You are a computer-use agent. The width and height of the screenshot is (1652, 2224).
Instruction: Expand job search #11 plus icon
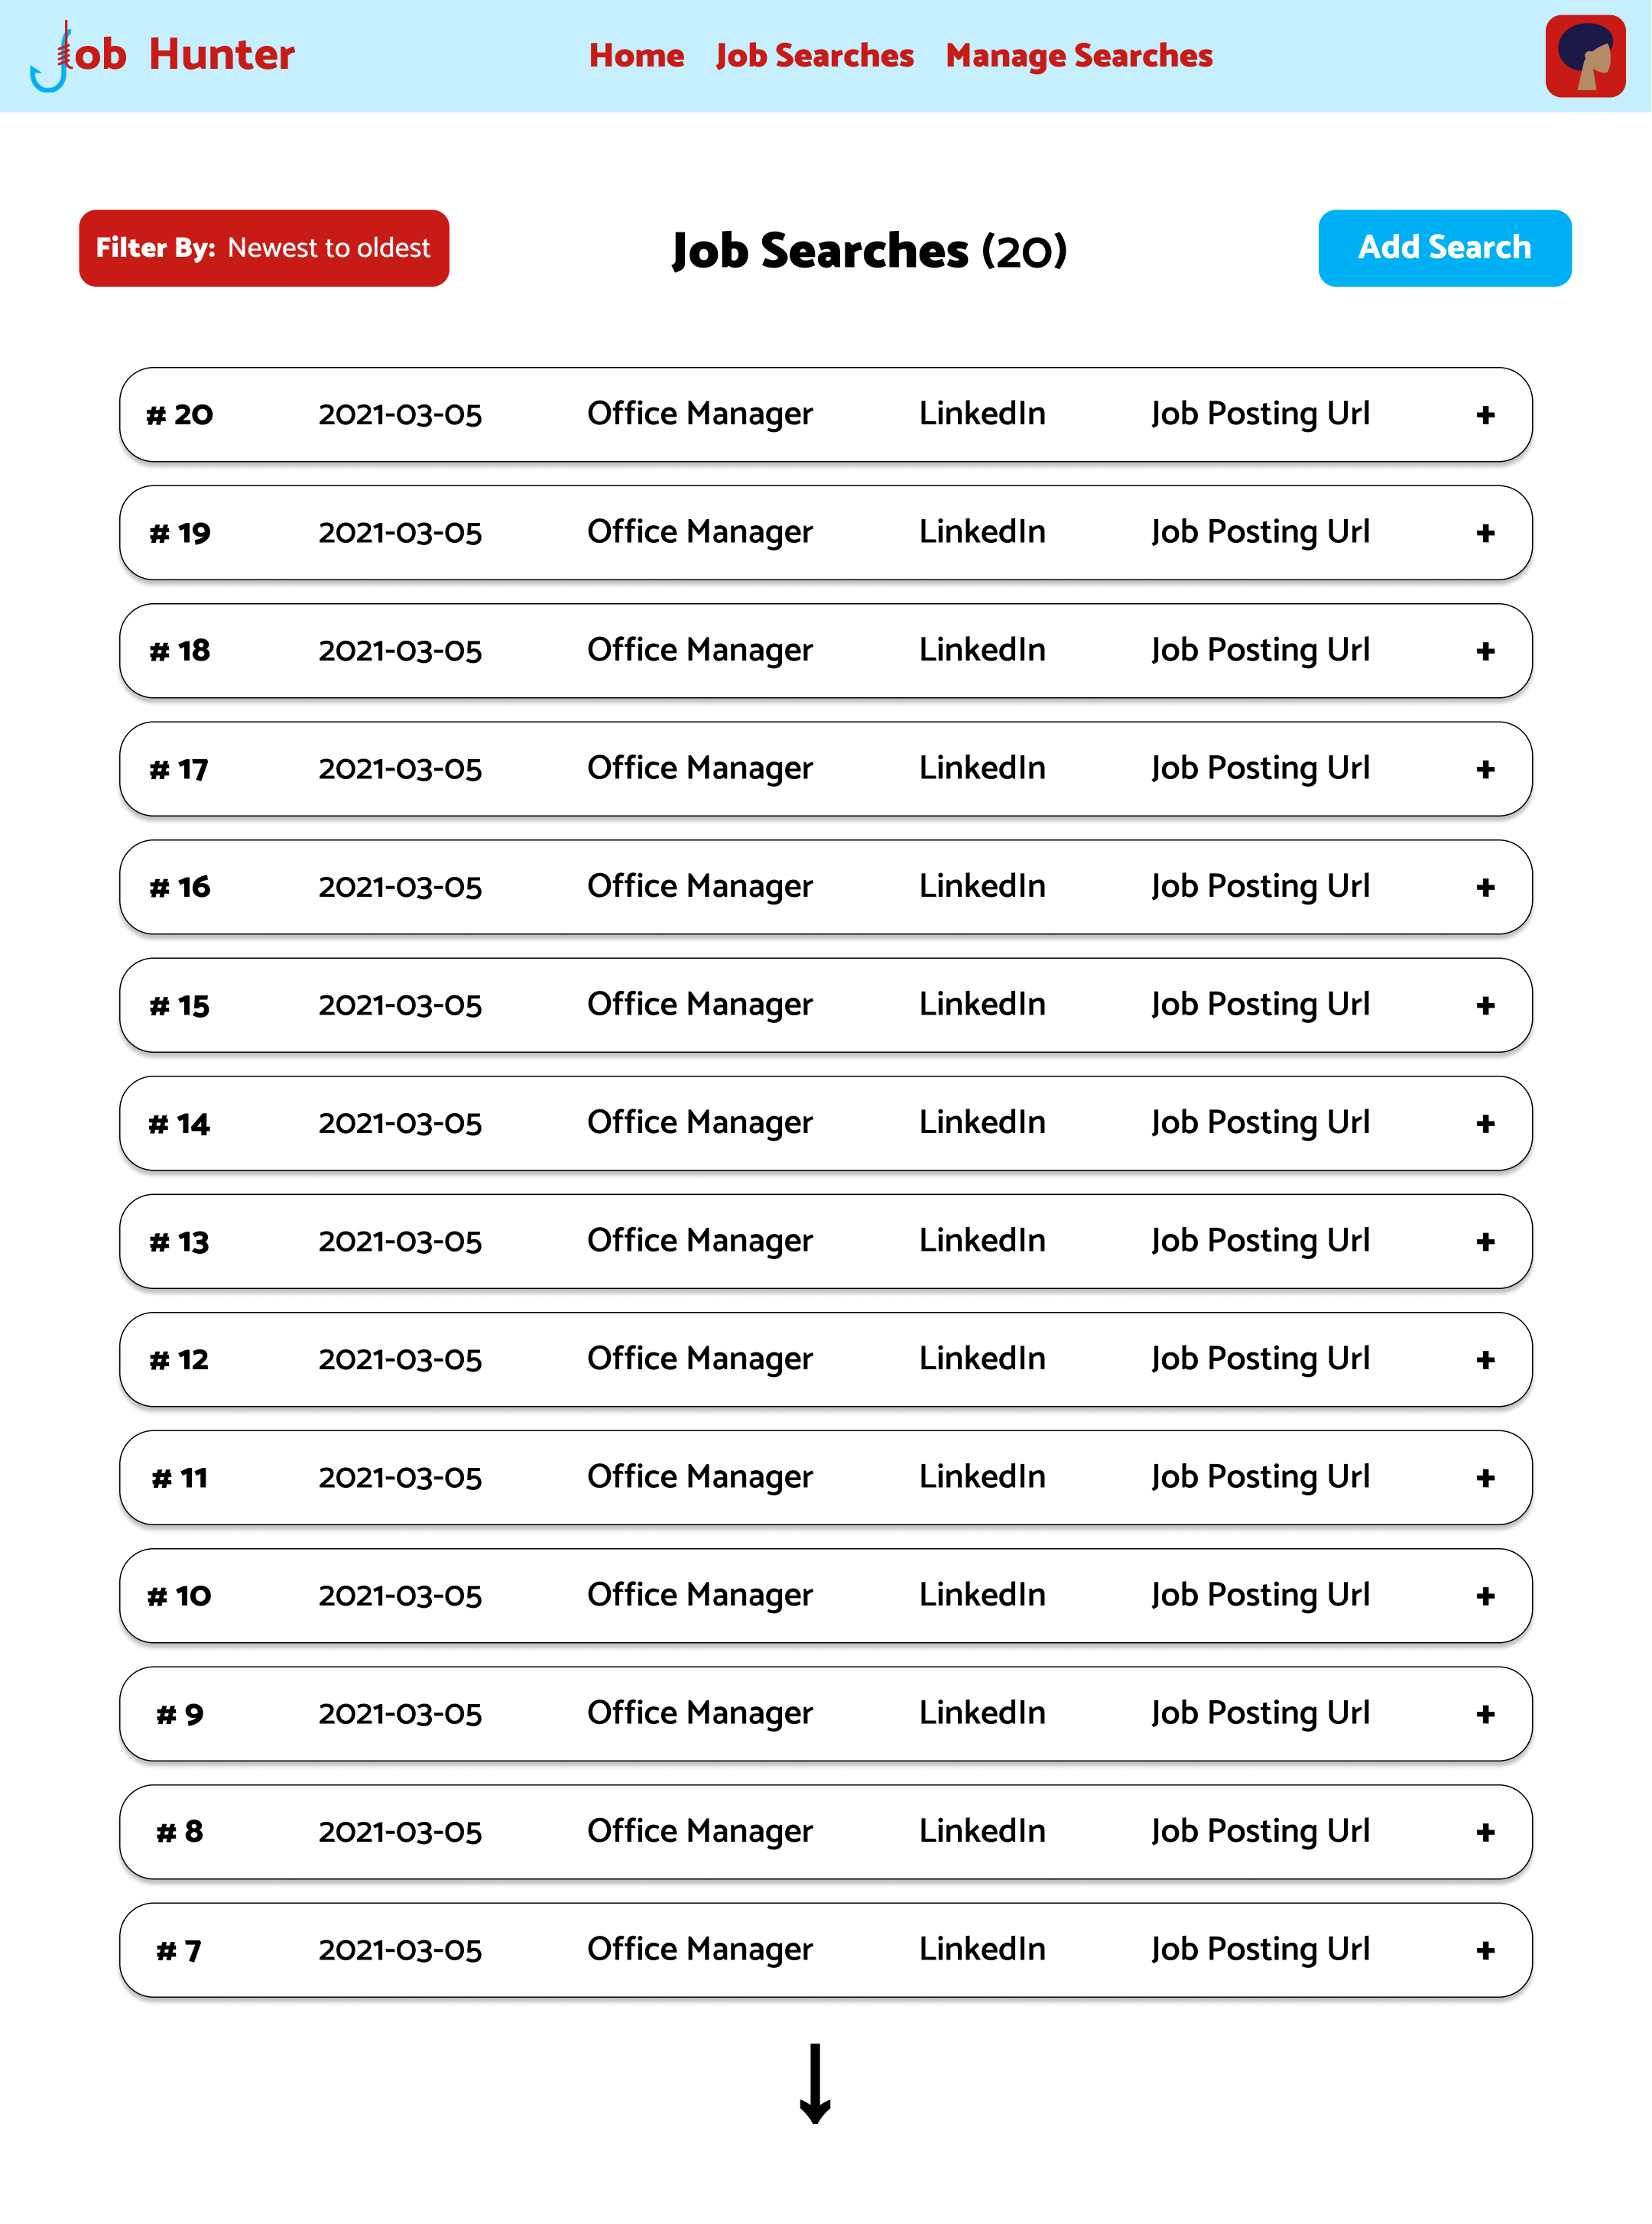1485,1478
